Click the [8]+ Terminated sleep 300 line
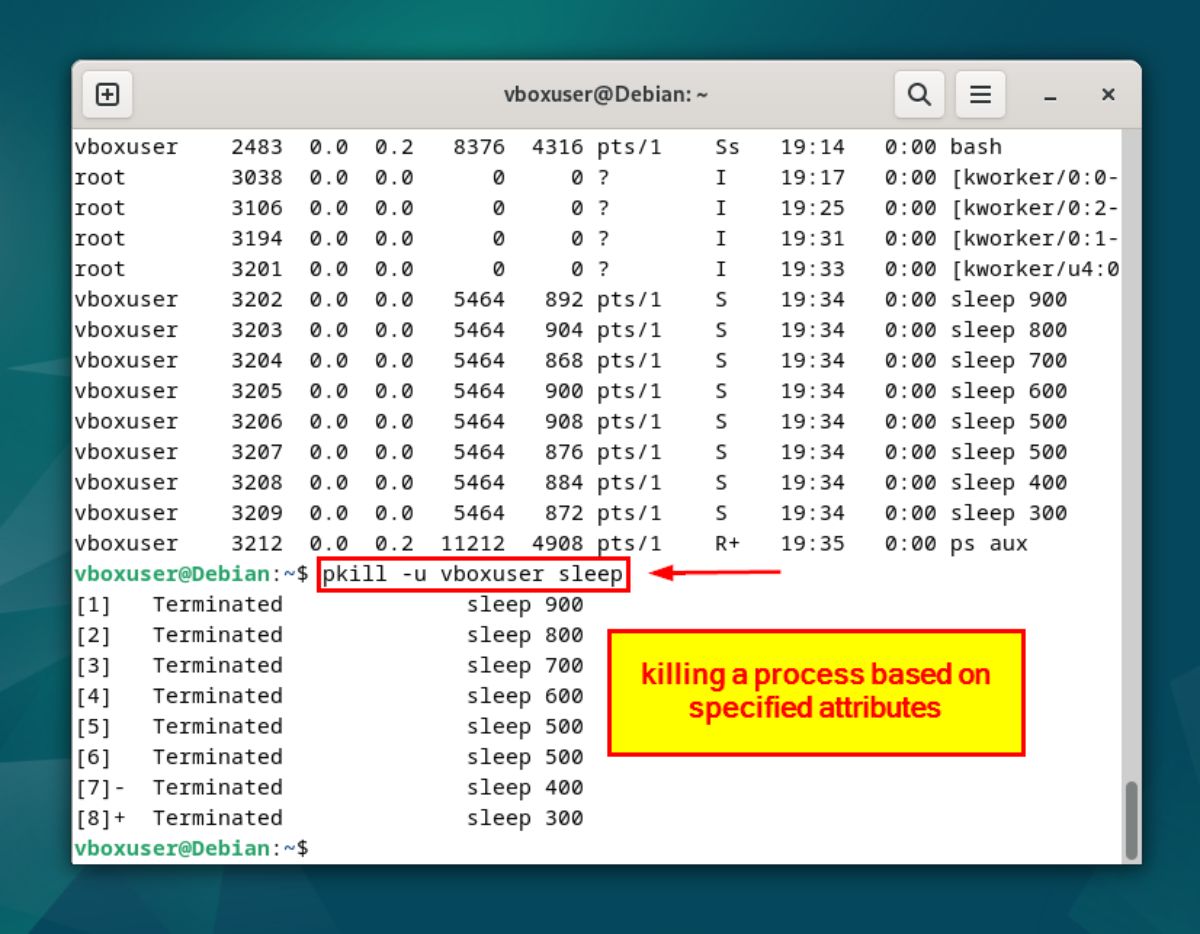 pos(330,817)
